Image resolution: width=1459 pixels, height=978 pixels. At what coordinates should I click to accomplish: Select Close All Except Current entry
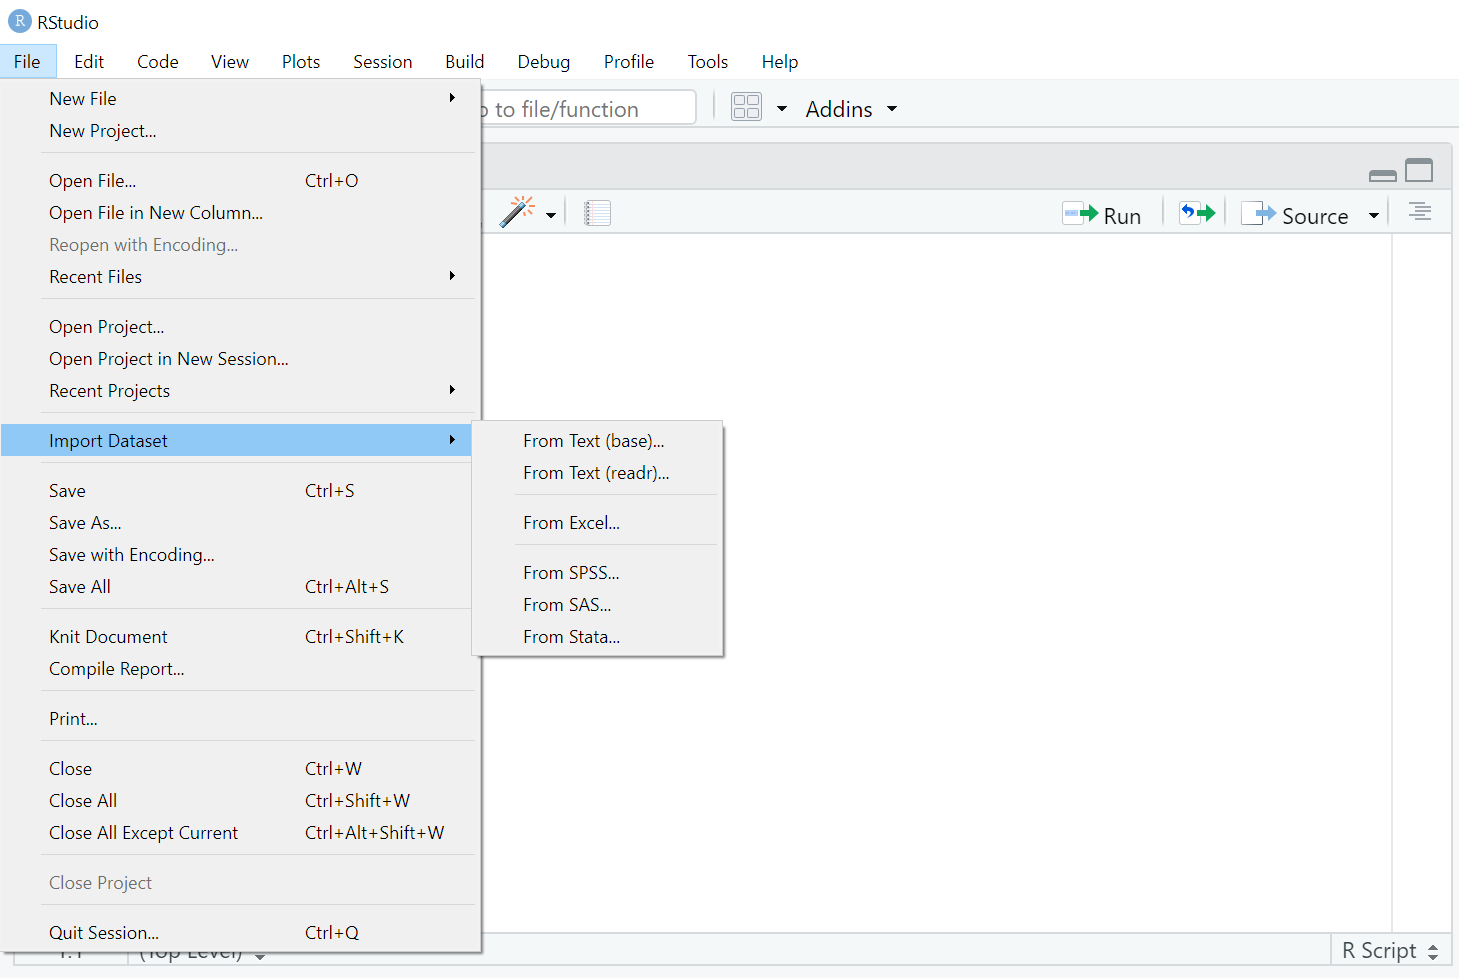click(x=240, y=832)
